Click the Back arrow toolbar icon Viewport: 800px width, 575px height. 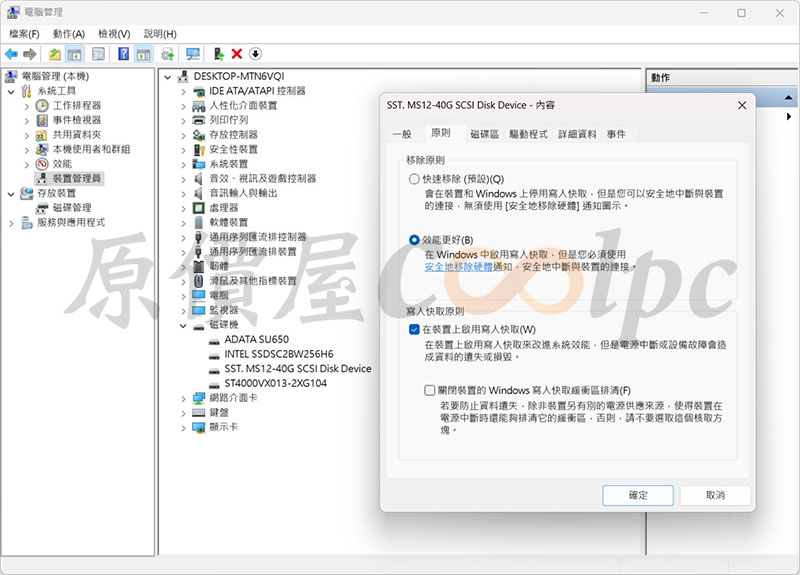[11, 54]
